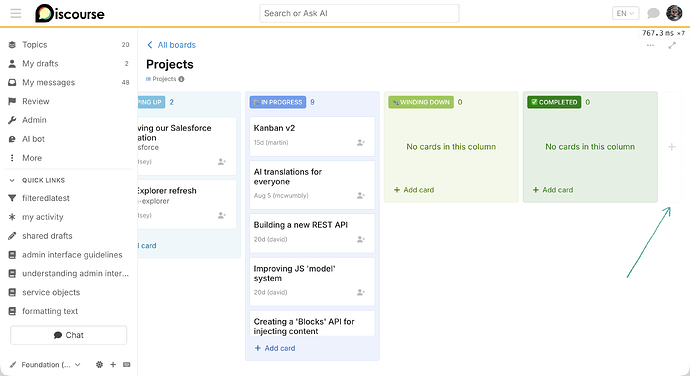
Task: Open Creating a 'Blocks' API card
Action: click(304, 326)
